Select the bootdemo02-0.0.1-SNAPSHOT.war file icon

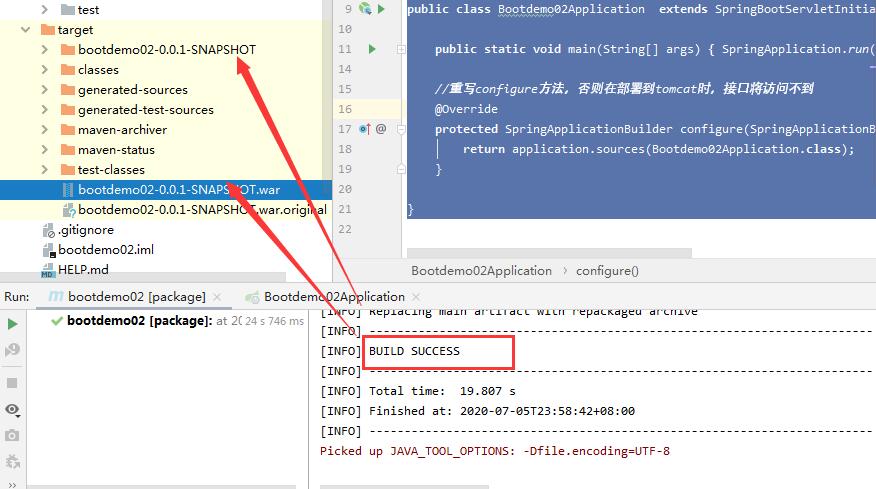tap(68, 190)
